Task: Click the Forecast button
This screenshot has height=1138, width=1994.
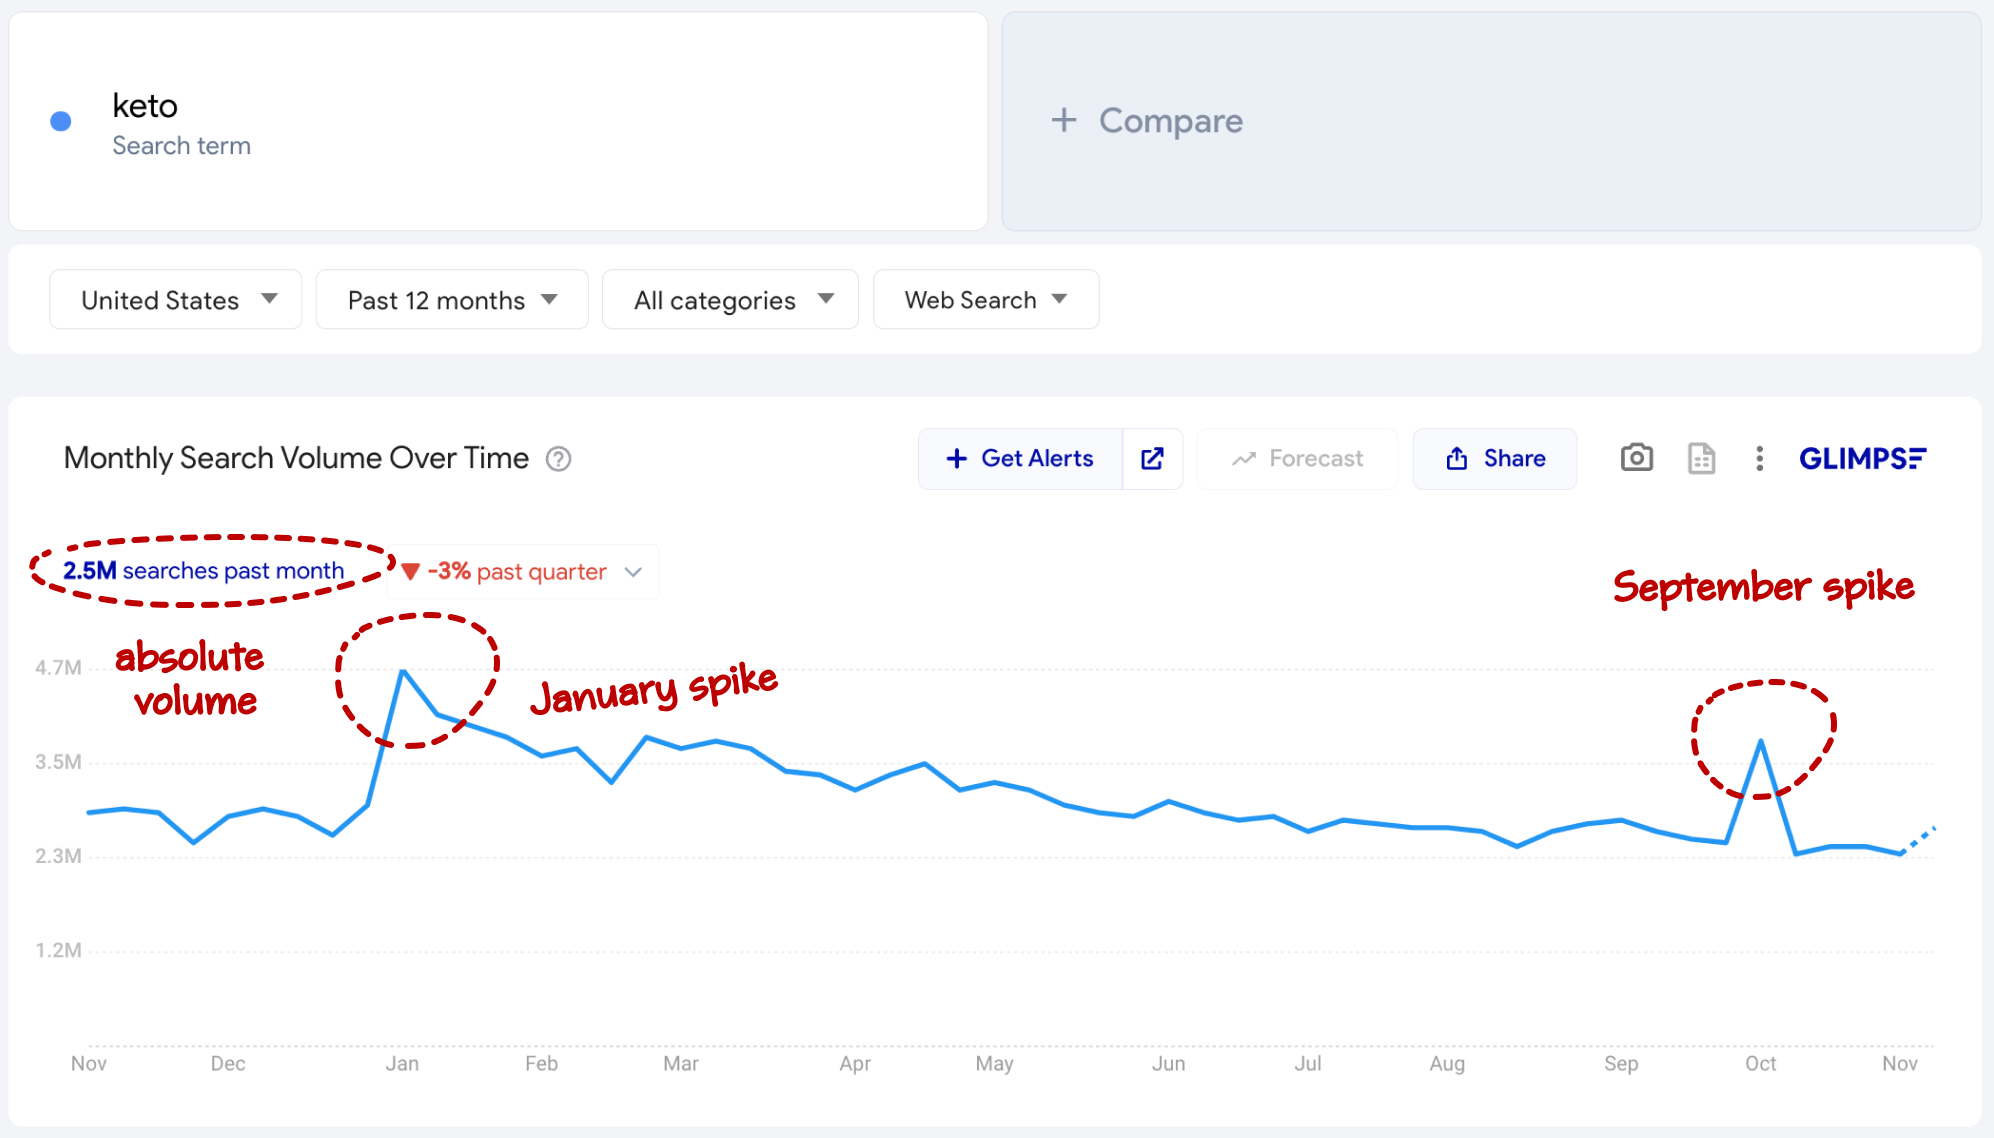Action: [x=1298, y=458]
